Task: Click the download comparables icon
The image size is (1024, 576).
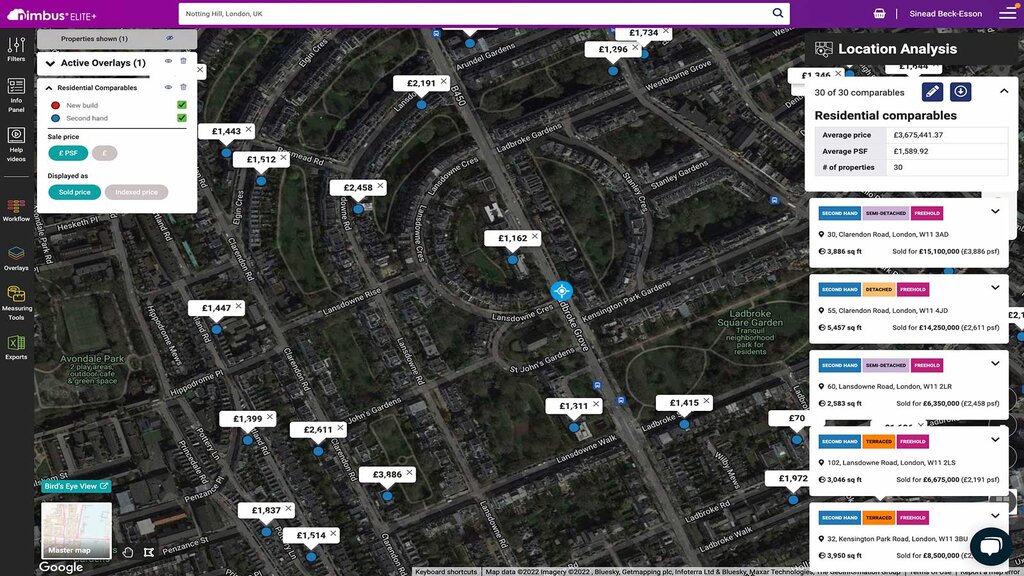Action: tap(961, 91)
